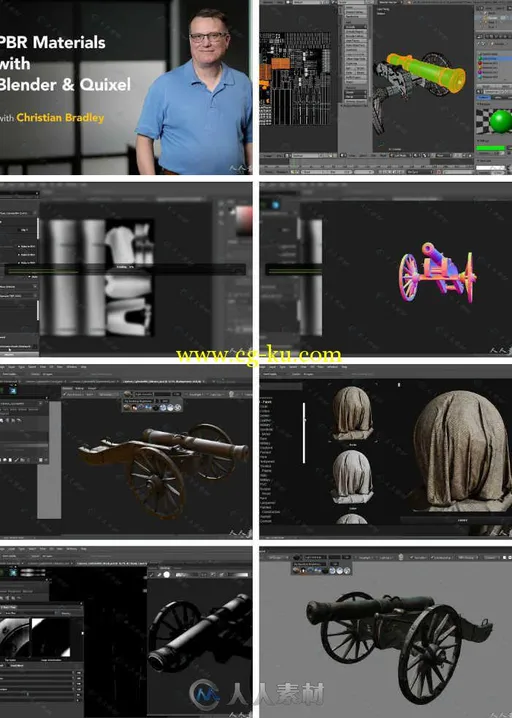Click the large fabric material preview
The width and height of the screenshot is (512, 718).
[462, 451]
